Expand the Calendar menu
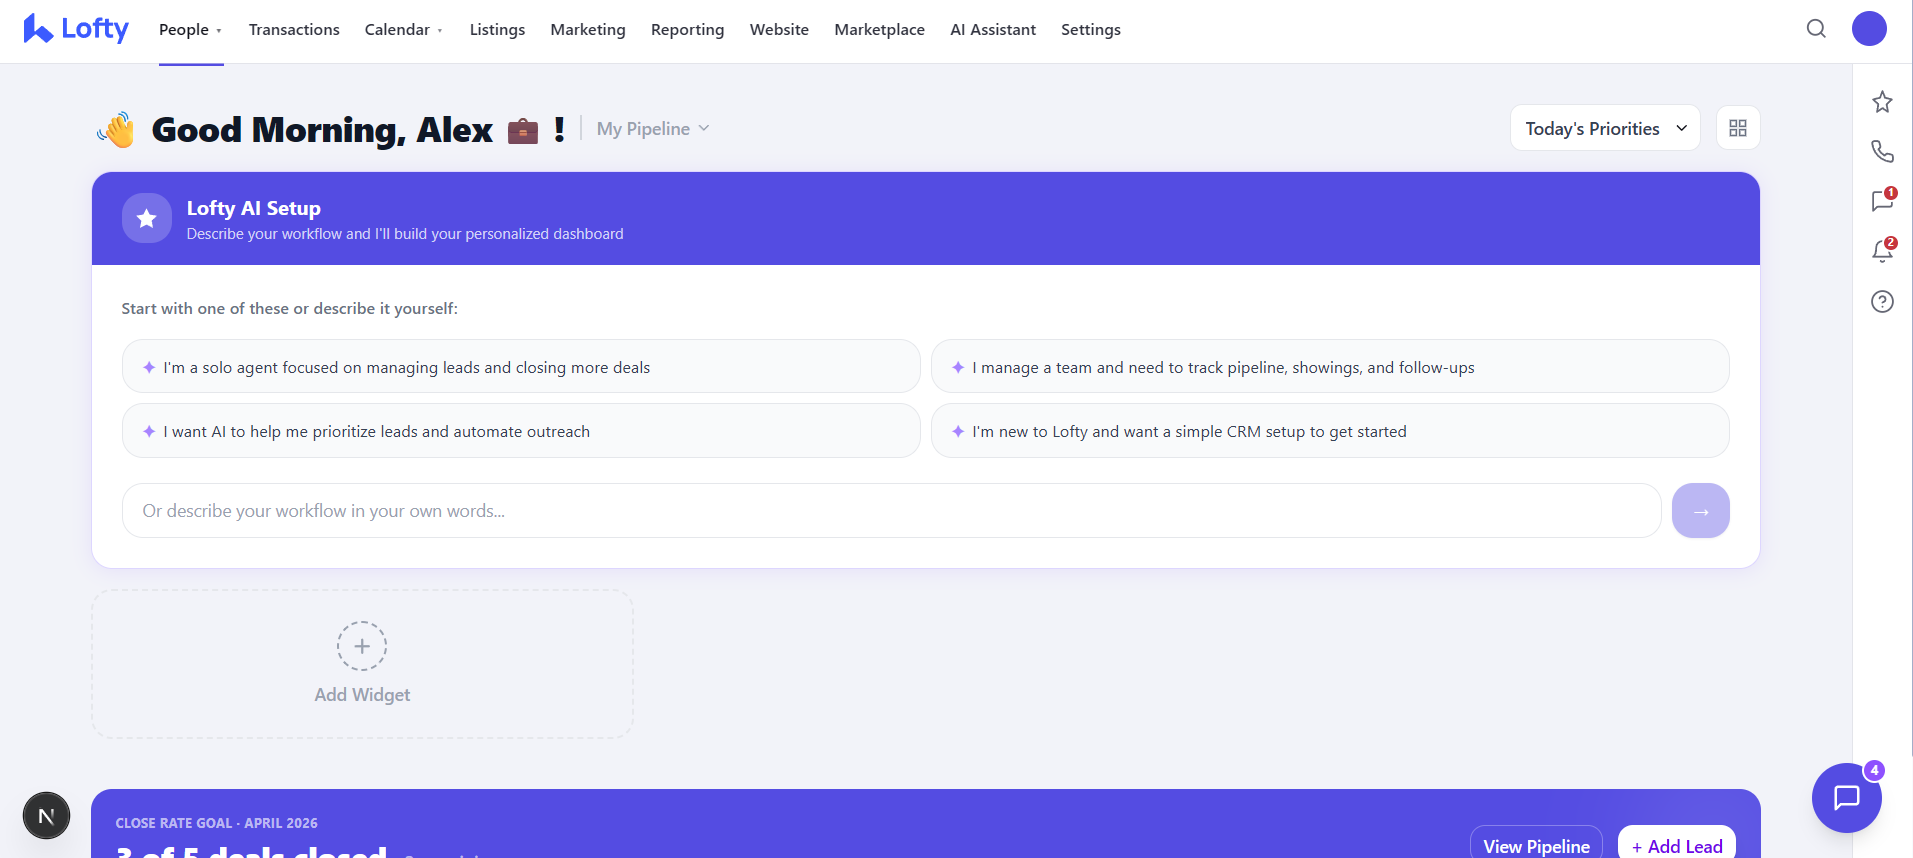 (404, 30)
